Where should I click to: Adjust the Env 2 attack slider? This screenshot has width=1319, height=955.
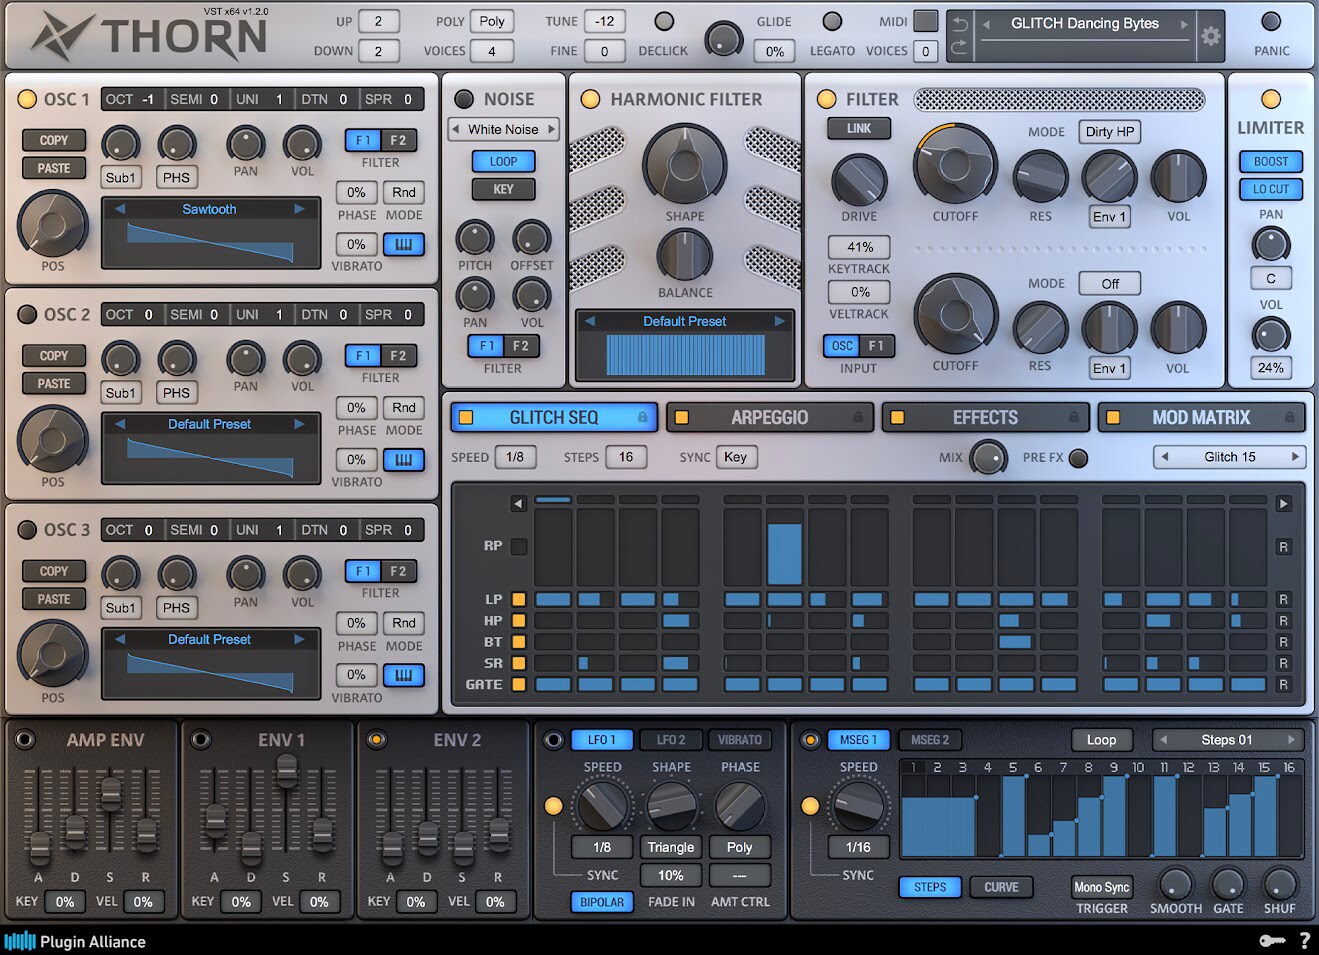(x=392, y=848)
